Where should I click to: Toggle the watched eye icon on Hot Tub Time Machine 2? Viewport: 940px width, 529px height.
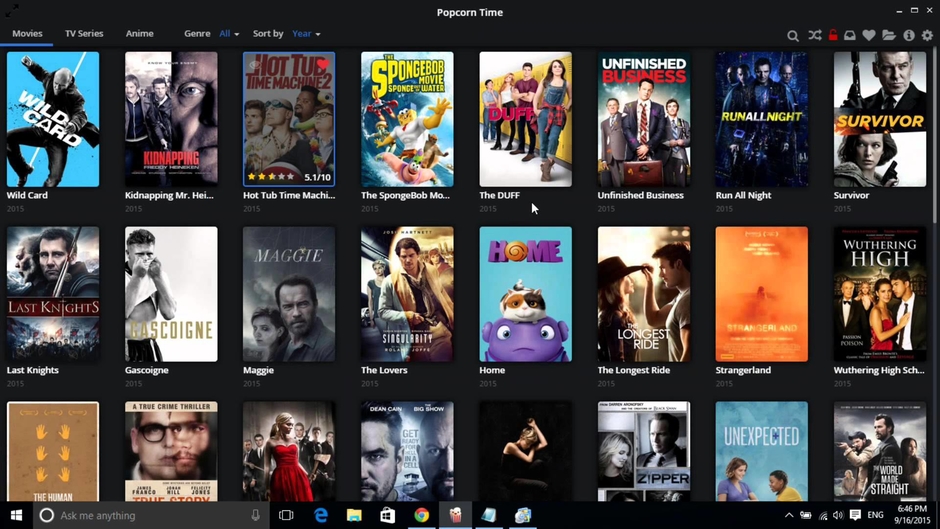(x=255, y=64)
